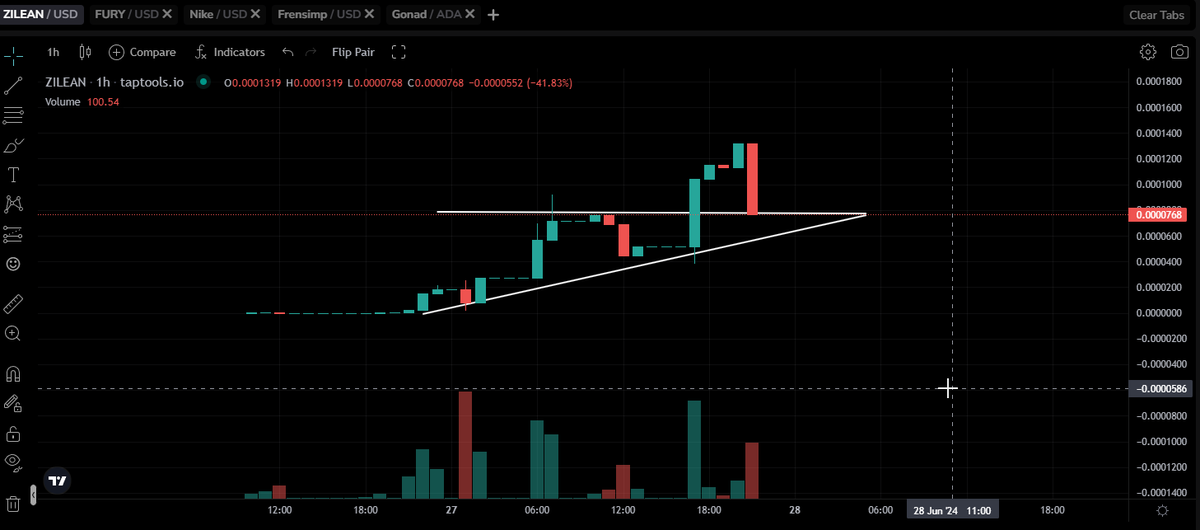Select the ruler measure tool
Screen dimensions: 1200x530
click(13, 303)
